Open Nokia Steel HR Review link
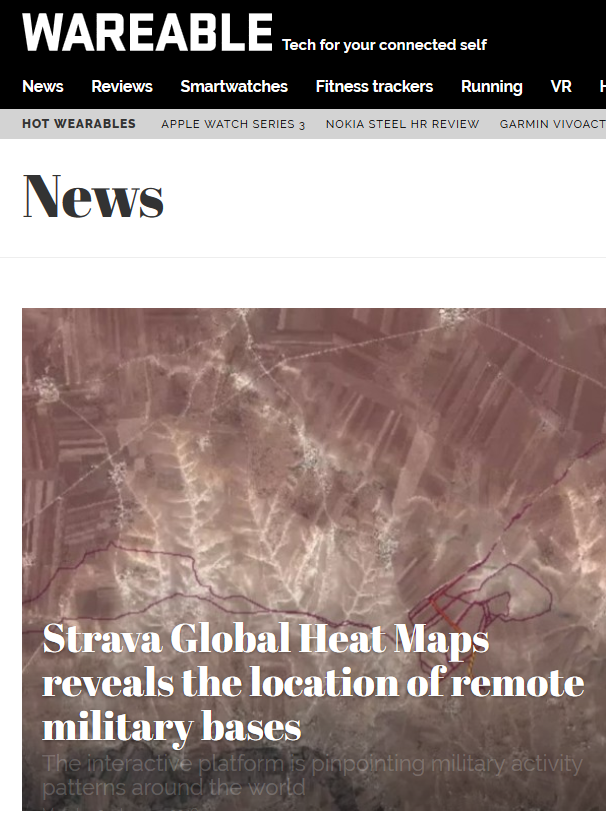Screen dimensions: 606x816 point(402,124)
